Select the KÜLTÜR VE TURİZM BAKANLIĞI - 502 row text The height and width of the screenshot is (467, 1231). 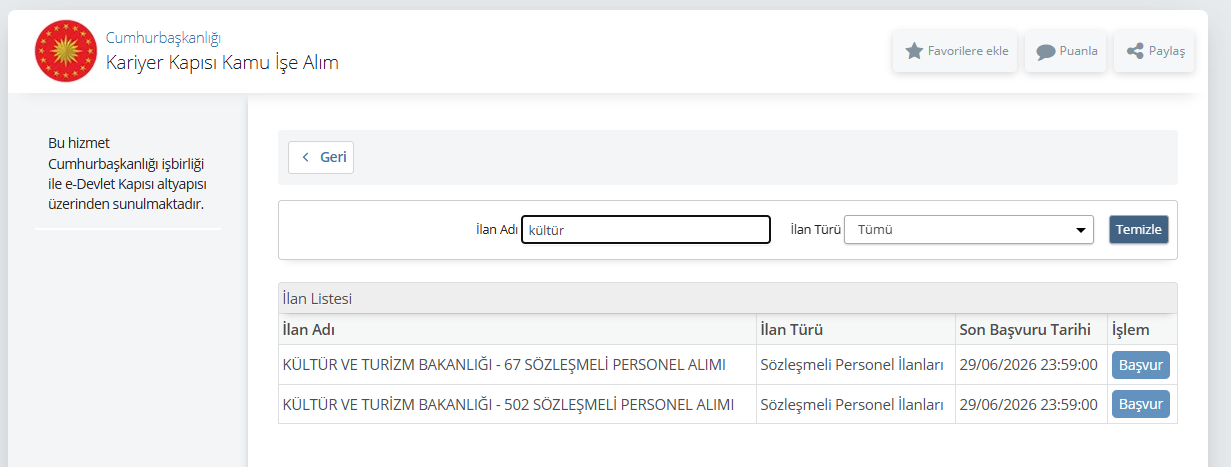click(508, 405)
